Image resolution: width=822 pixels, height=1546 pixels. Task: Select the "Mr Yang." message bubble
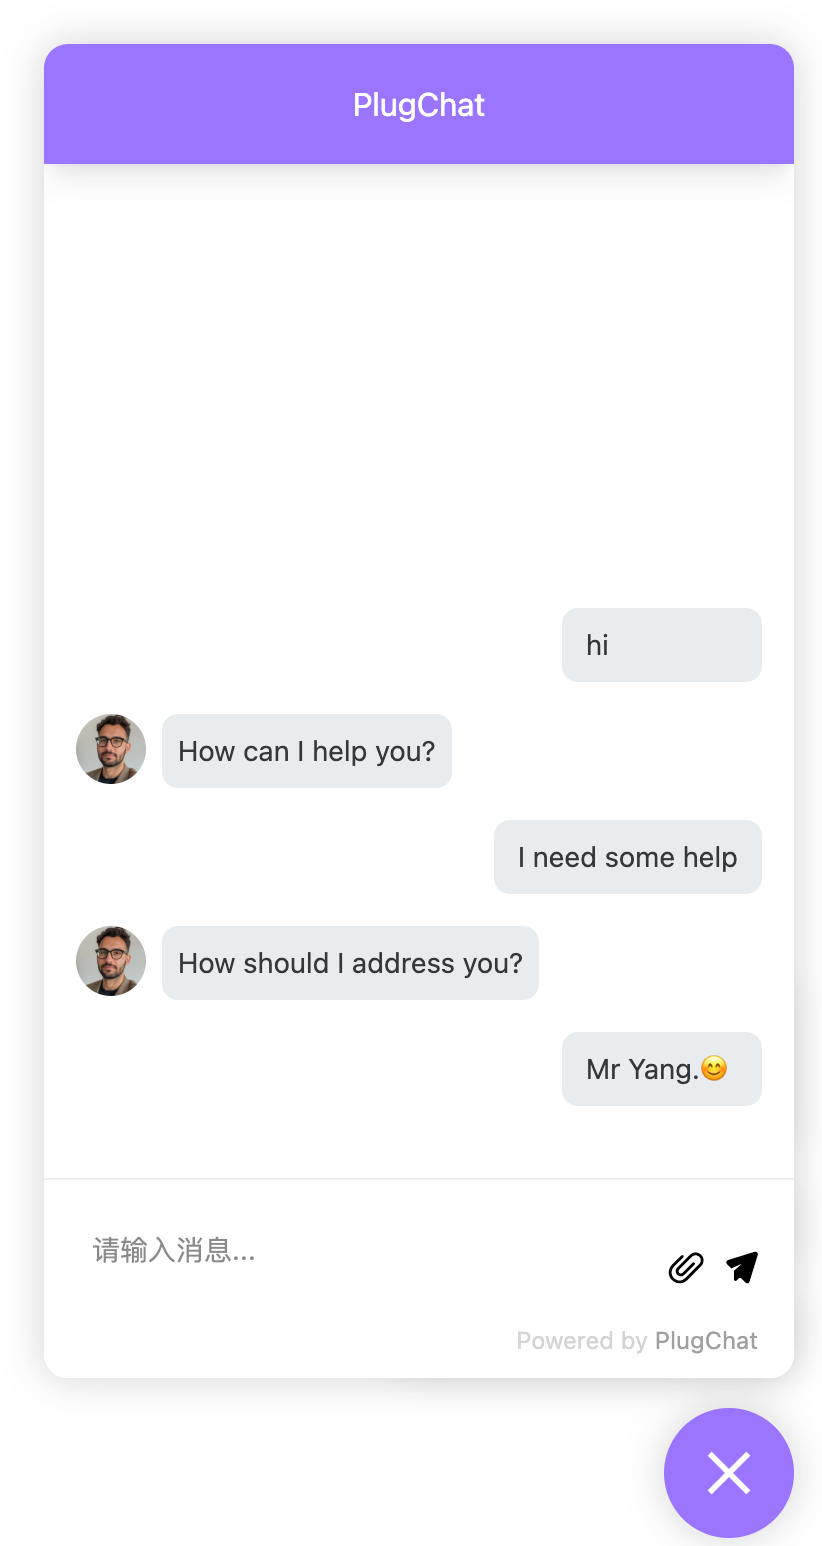click(662, 1069)
